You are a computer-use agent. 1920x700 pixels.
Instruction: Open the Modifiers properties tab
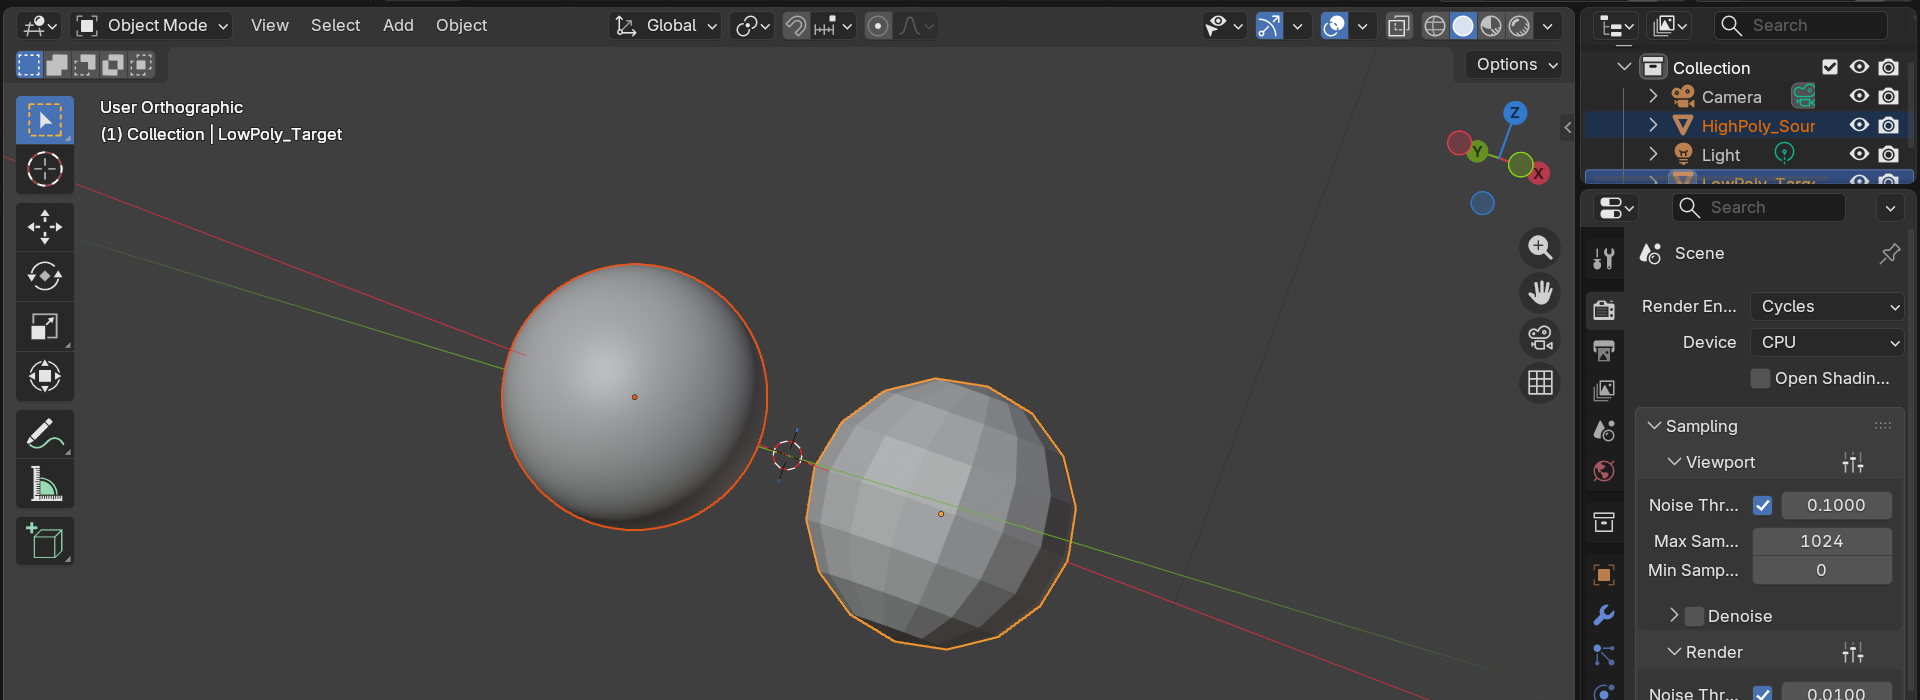click(1604, 615)
